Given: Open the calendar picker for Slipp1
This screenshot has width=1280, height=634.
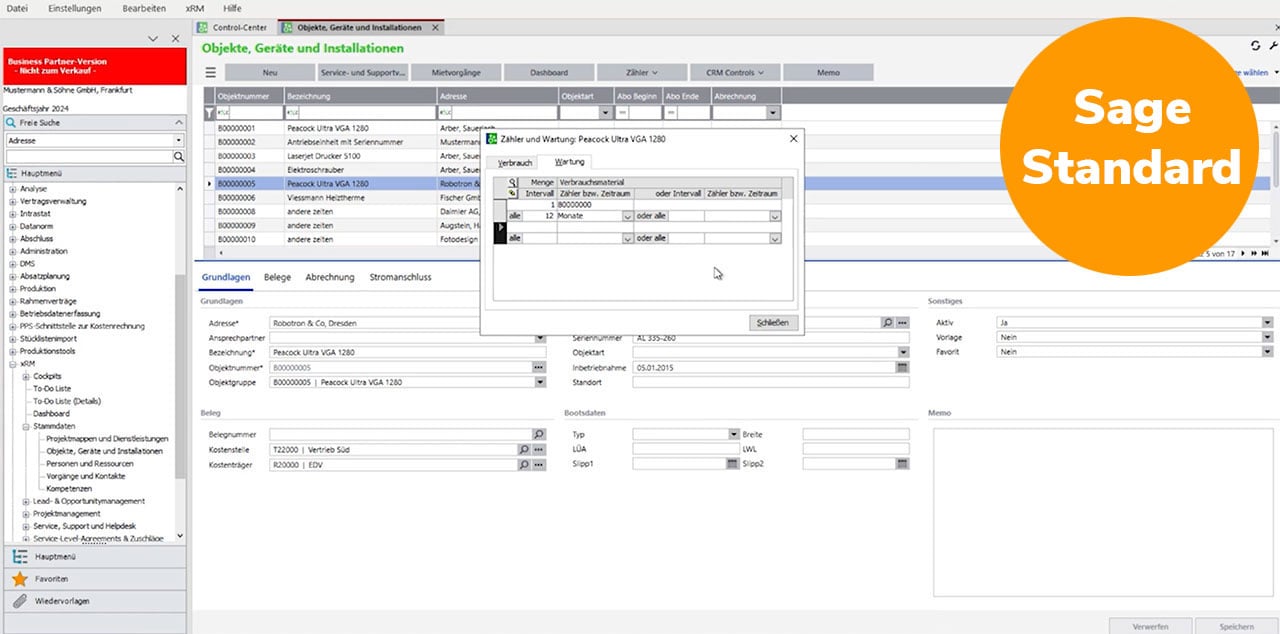Looking at the screenshot, I should pos(733,464).
